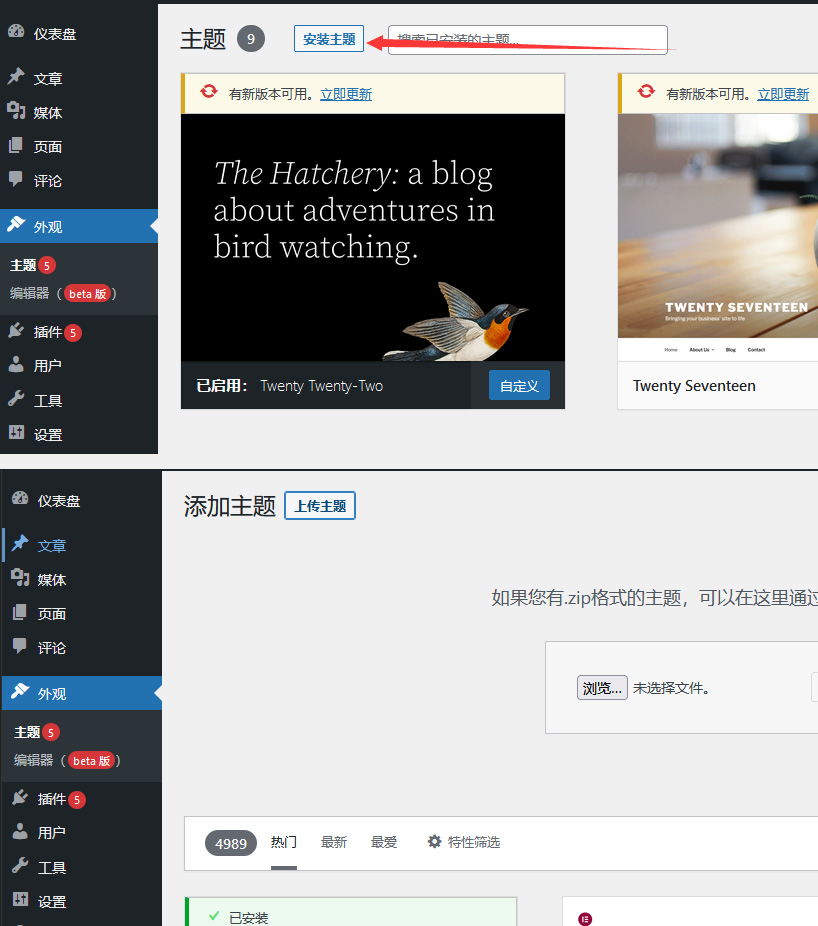Viewport: 818px width, 926px height.
Task: Open the Dashboard (仪表盘) sidebar icon
Action: 16,32
